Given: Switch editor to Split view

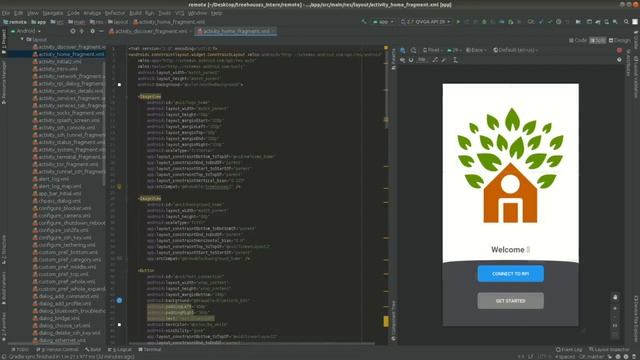Looking at the screenshot, I should pyautogui.click(x=598, y=40).
